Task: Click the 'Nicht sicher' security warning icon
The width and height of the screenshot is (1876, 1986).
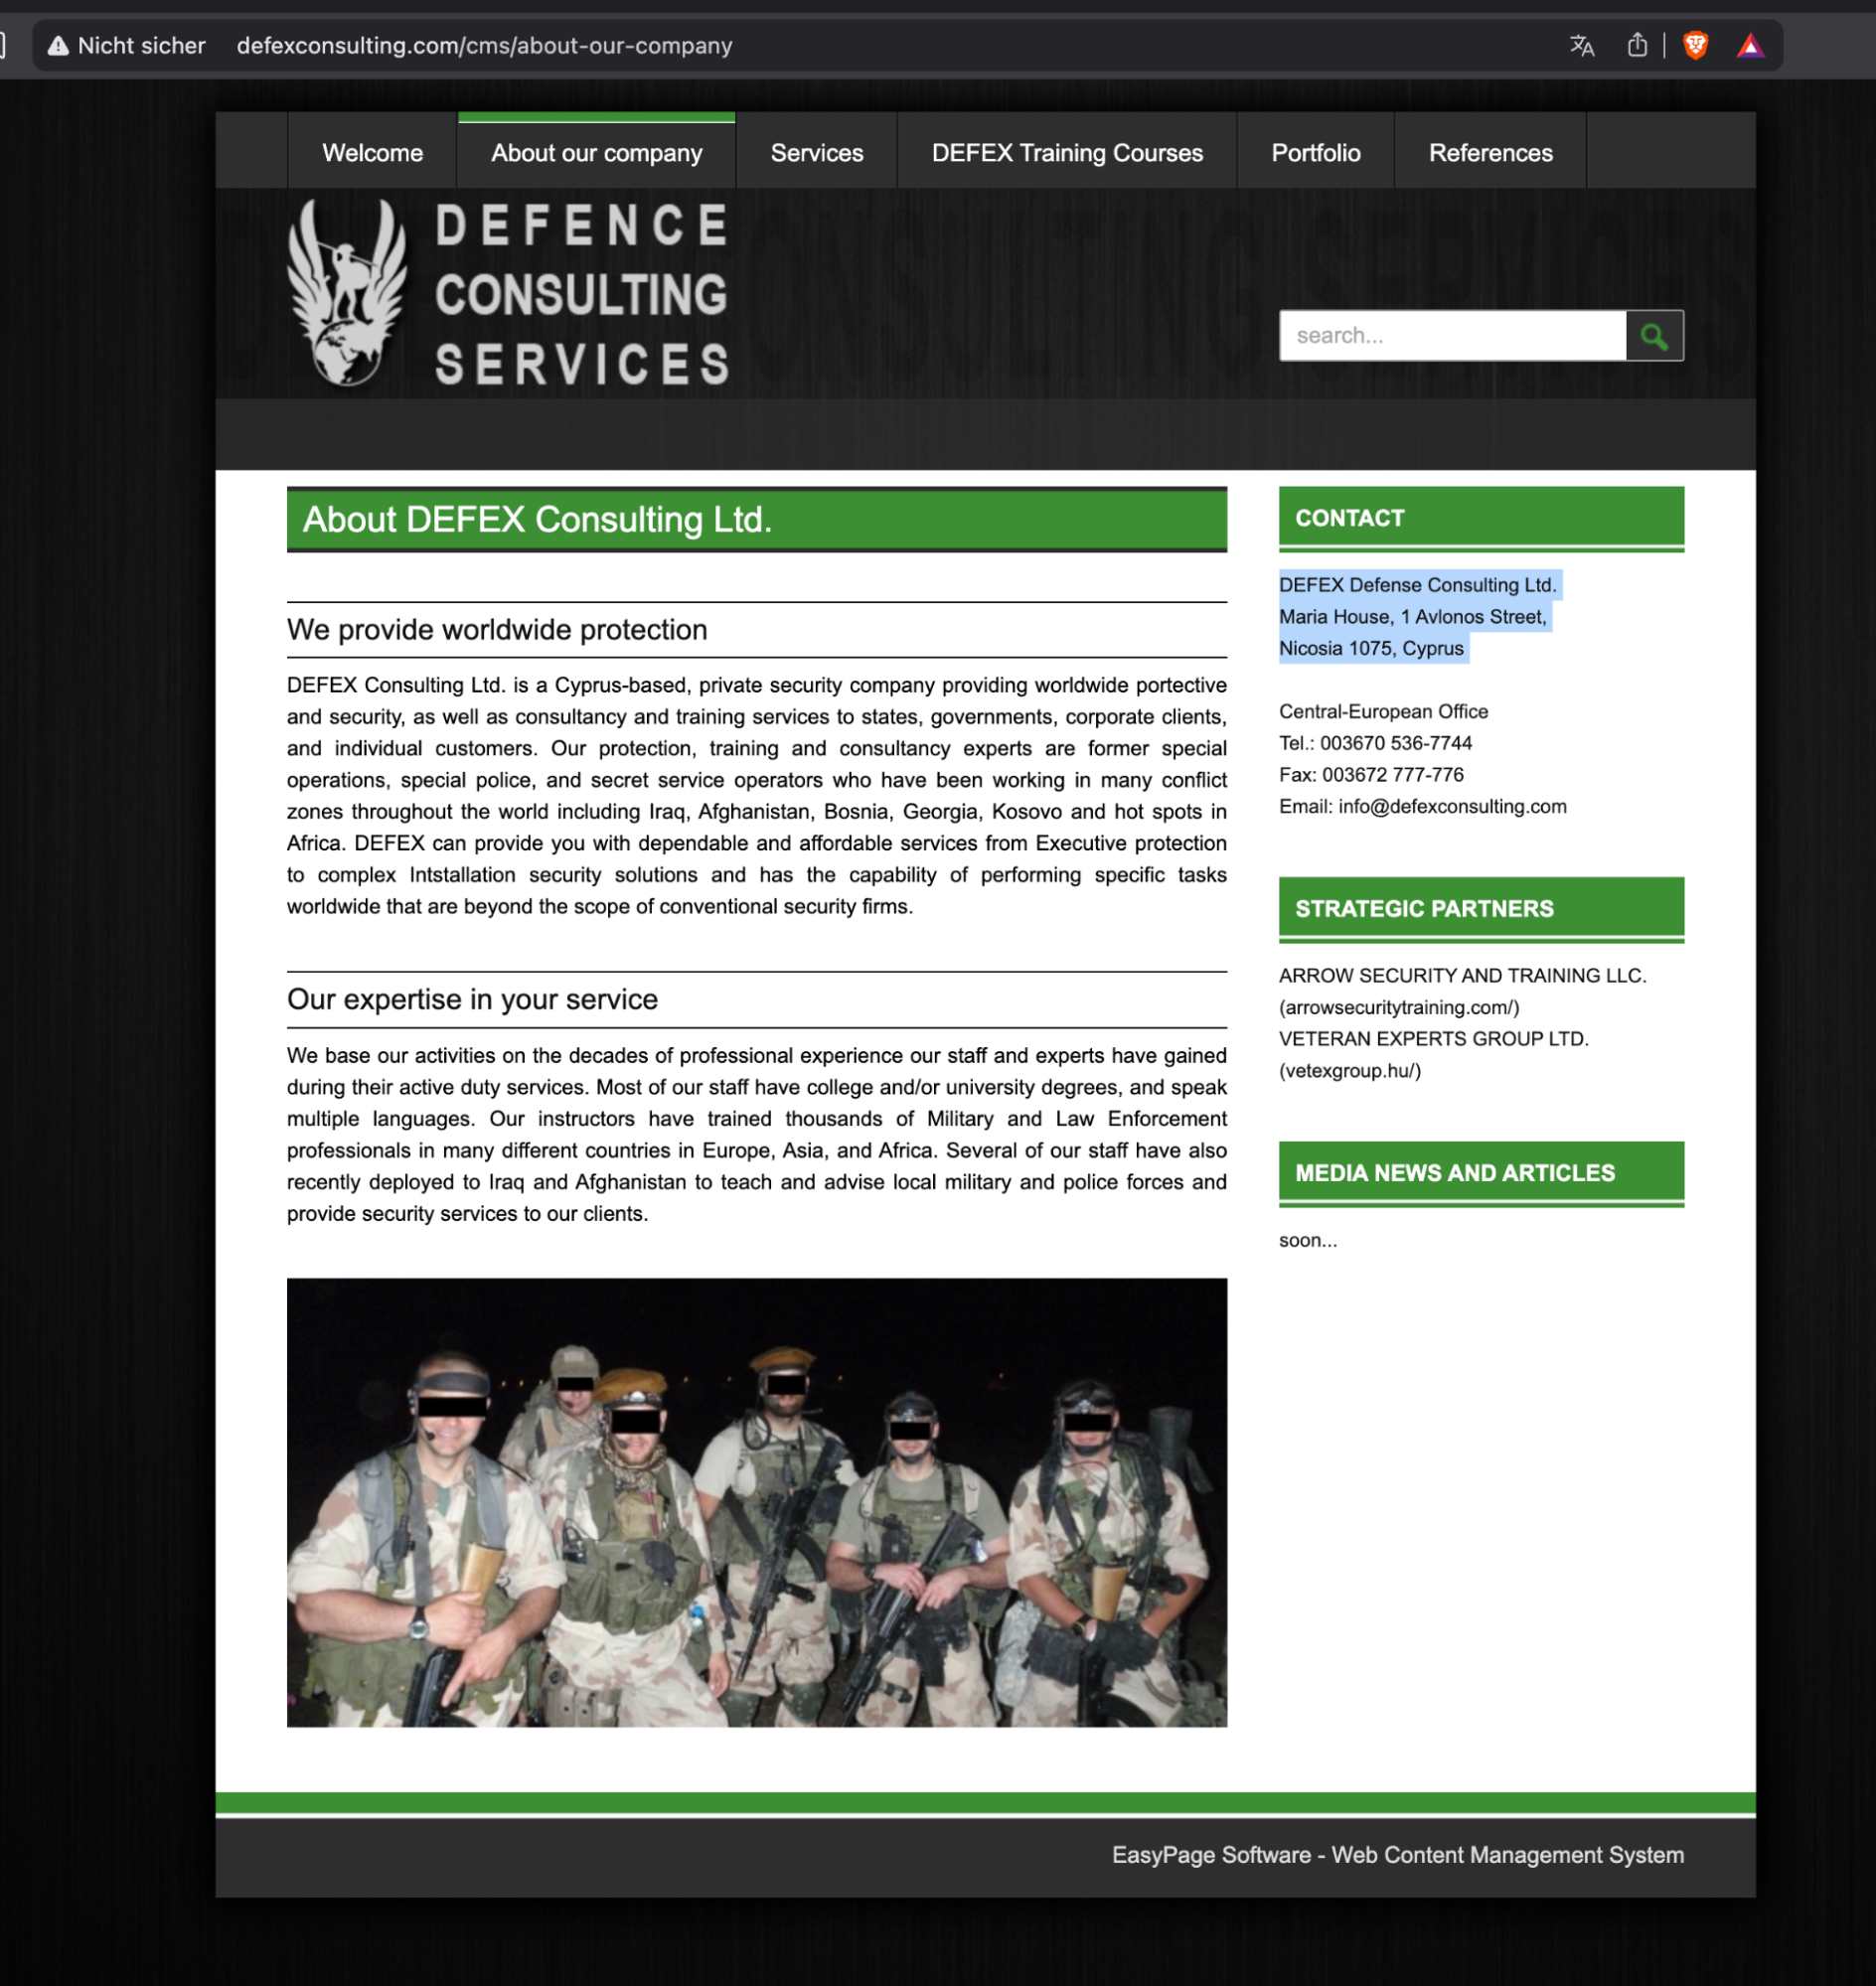Action: (59, 46)
